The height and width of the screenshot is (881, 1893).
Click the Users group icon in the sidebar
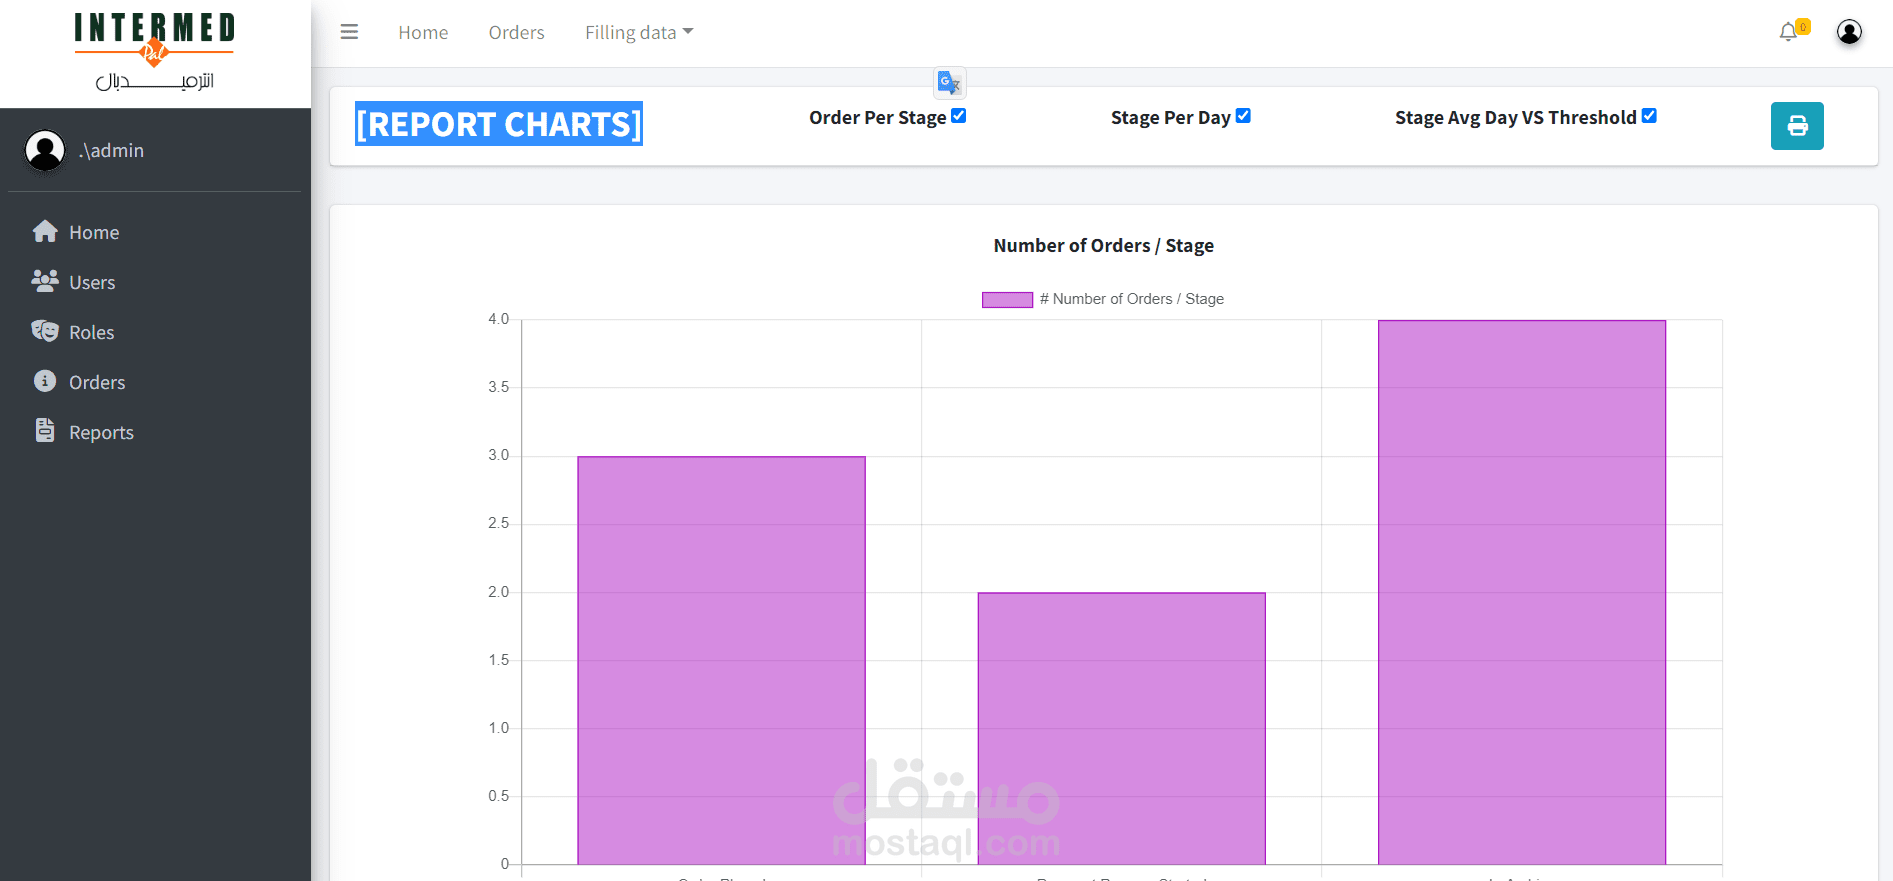click(x=45, y=282)
